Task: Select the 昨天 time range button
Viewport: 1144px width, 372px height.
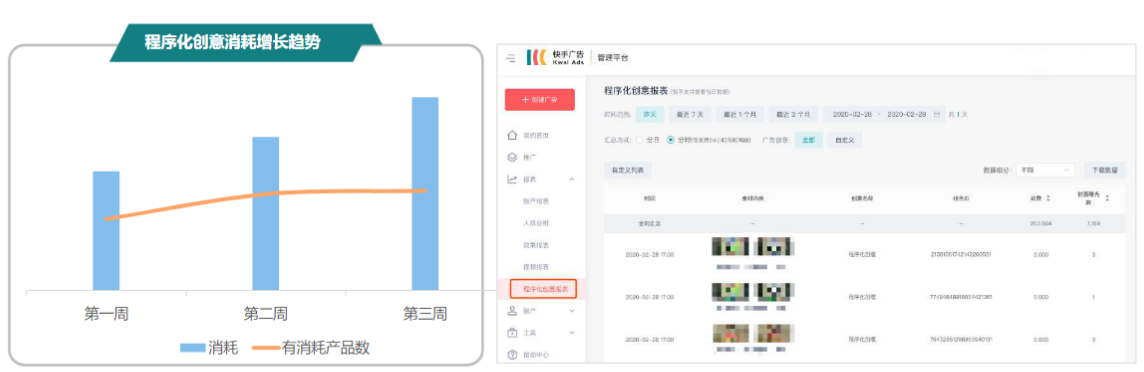Action: coord(649,115)
